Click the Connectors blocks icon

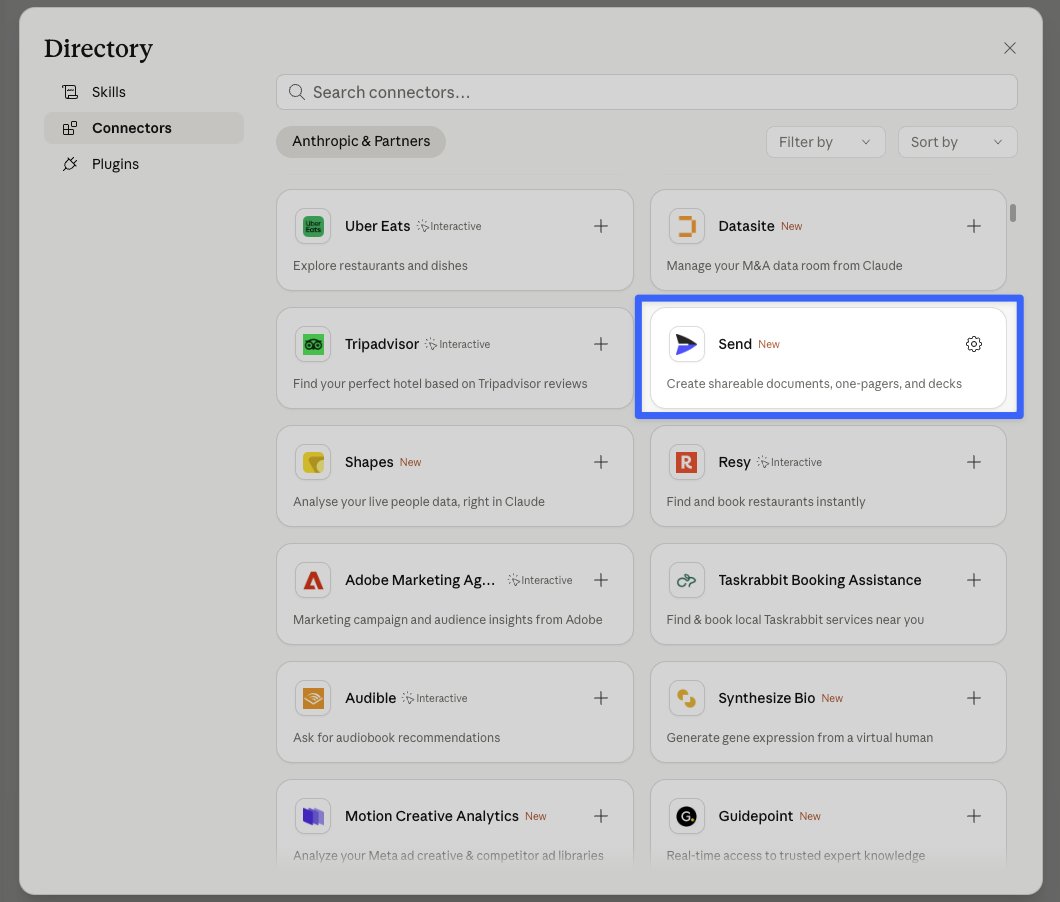70,128
